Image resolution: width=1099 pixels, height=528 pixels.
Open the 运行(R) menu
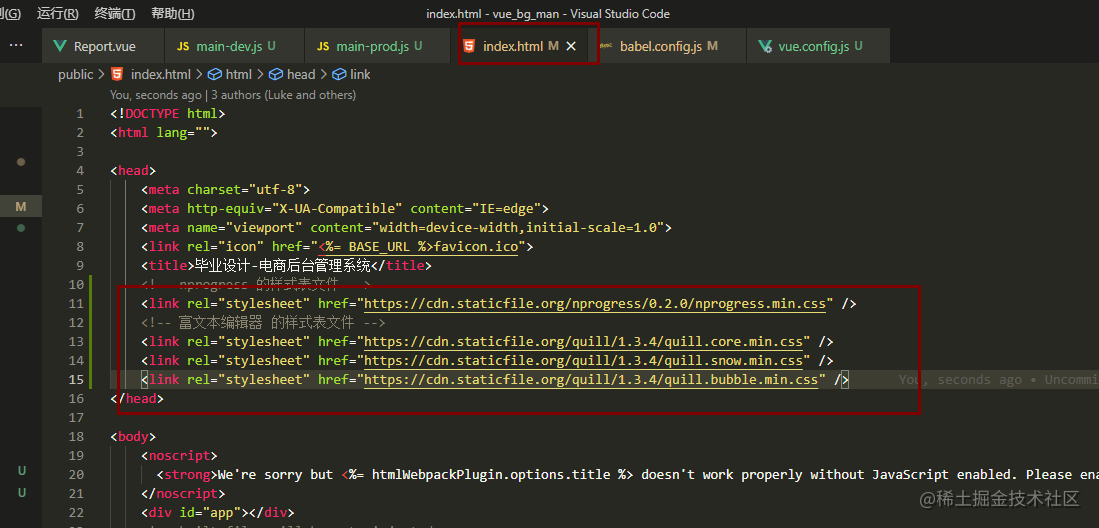tap(57, 14)
